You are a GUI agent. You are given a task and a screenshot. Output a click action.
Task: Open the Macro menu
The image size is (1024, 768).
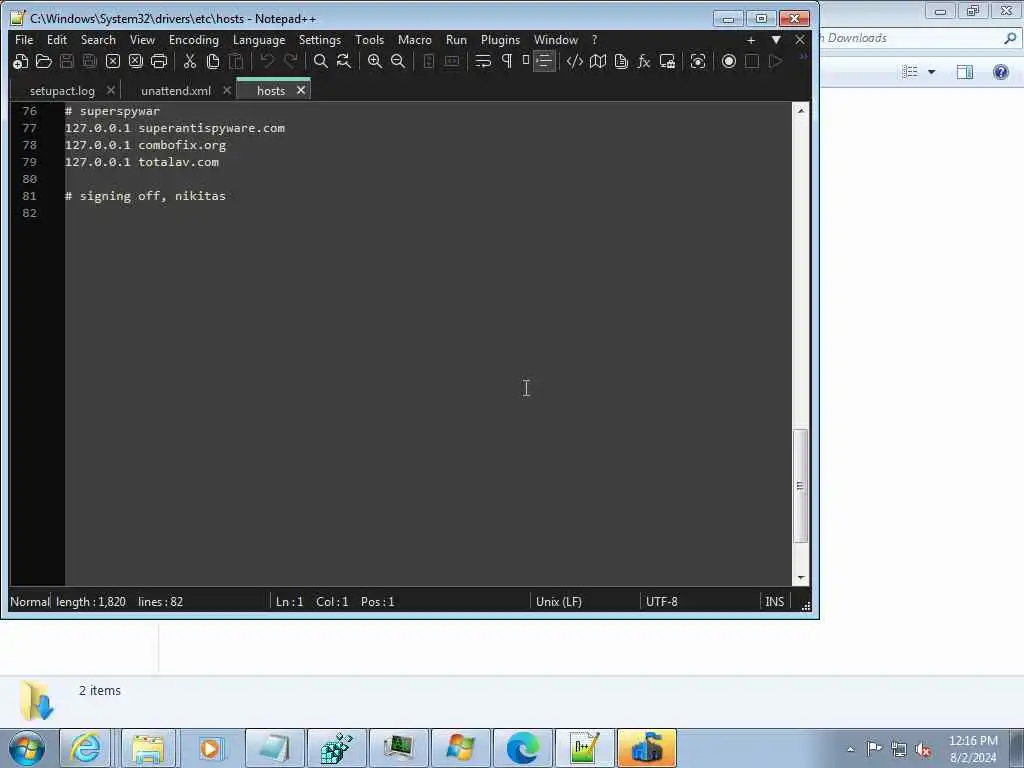tap(415, 40)
